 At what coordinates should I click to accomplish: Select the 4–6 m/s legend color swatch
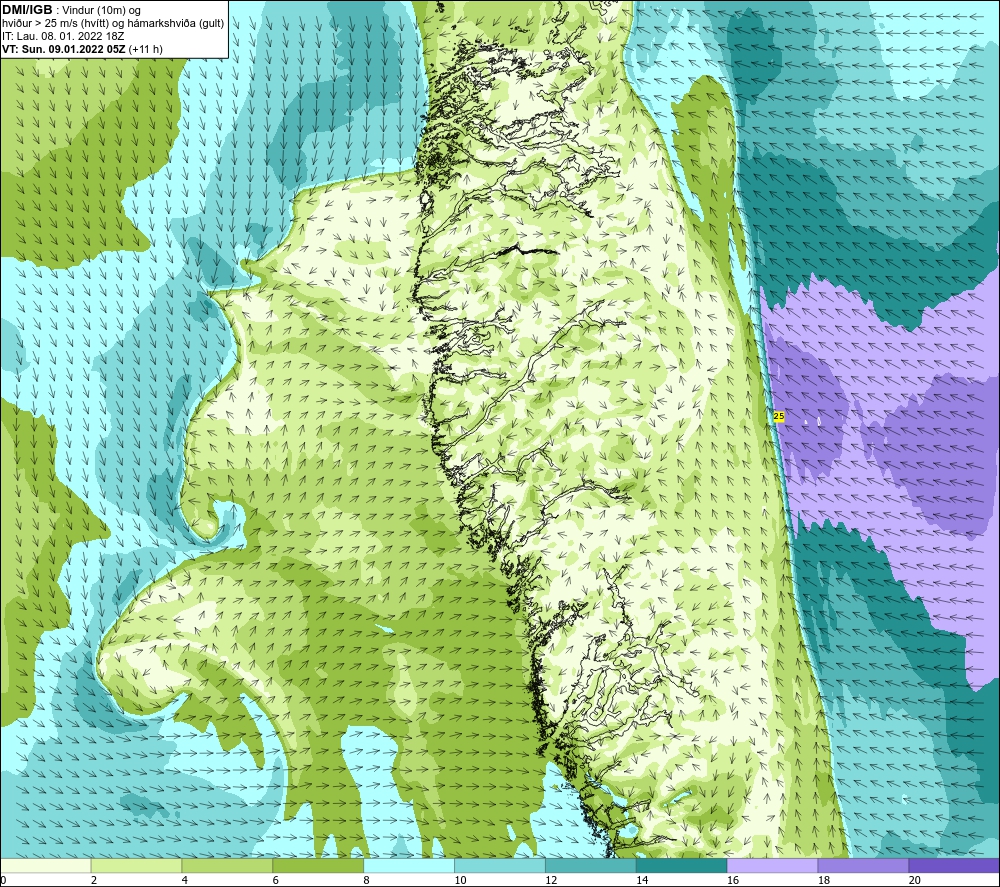pos(227,865)
